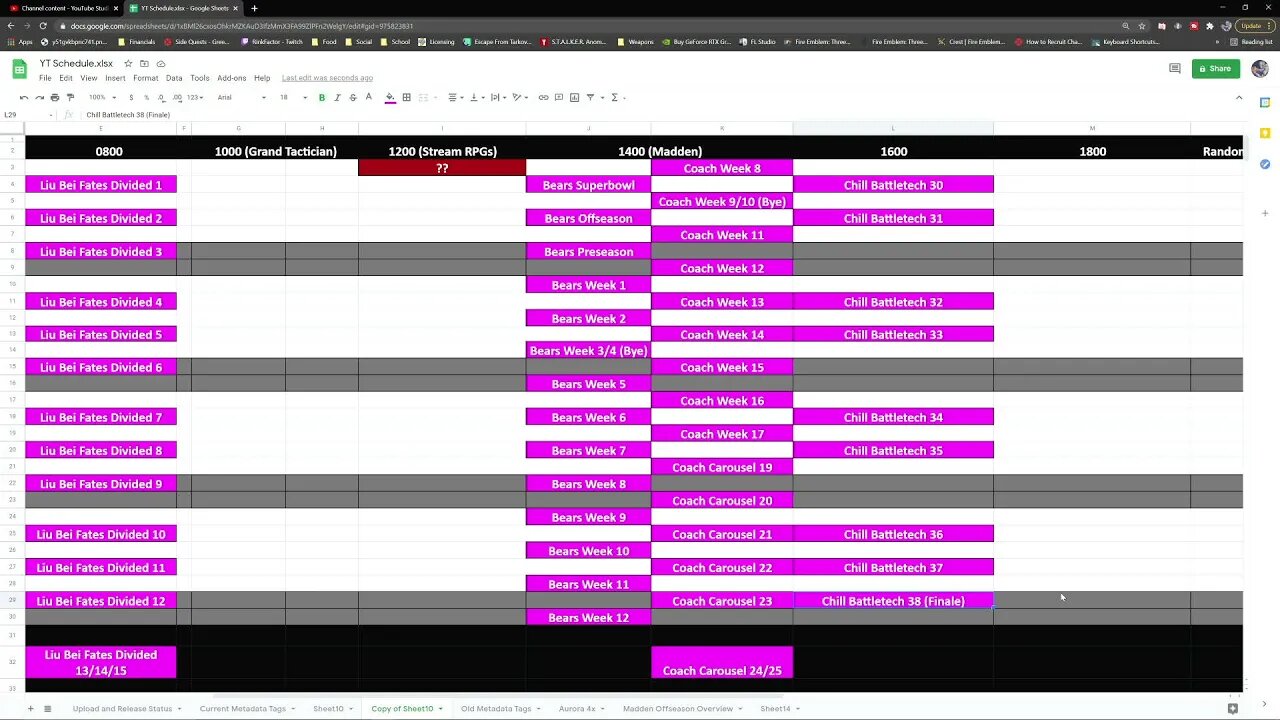Screen dimensions: 1280x720
Task: Open the File menu
Action: 45,78
